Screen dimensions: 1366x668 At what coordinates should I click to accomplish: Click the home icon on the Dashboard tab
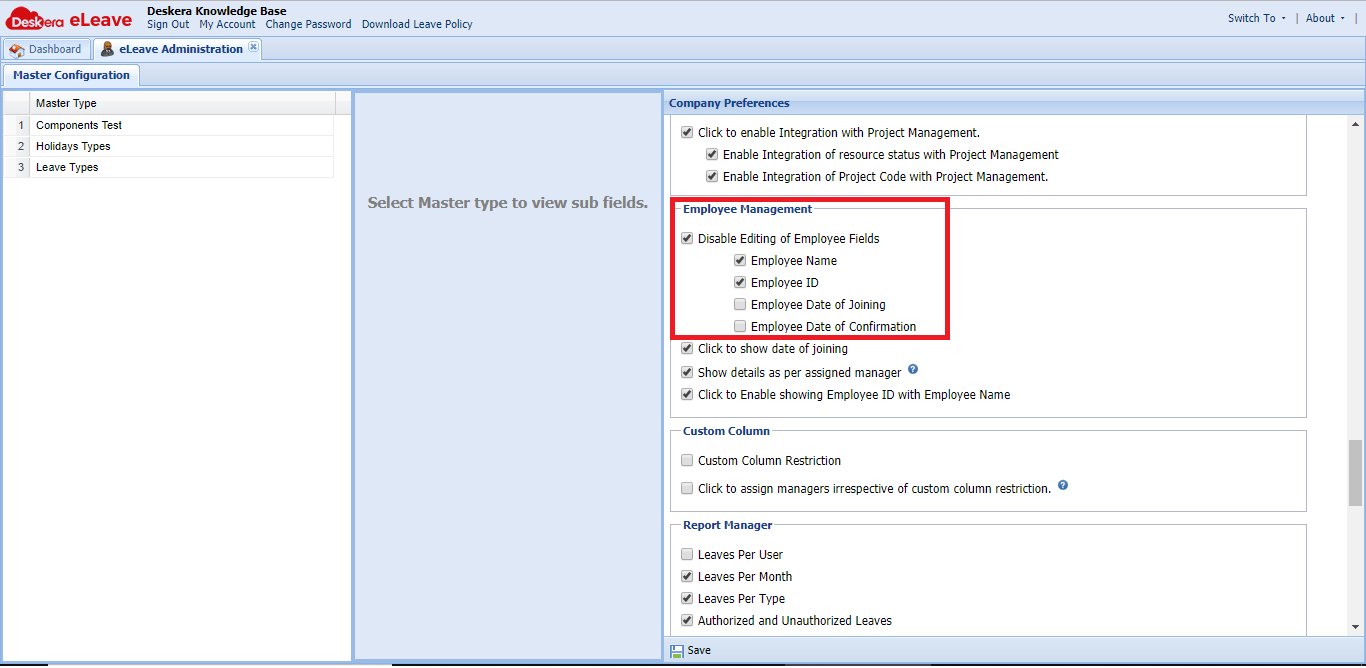[x=16, y=48]
